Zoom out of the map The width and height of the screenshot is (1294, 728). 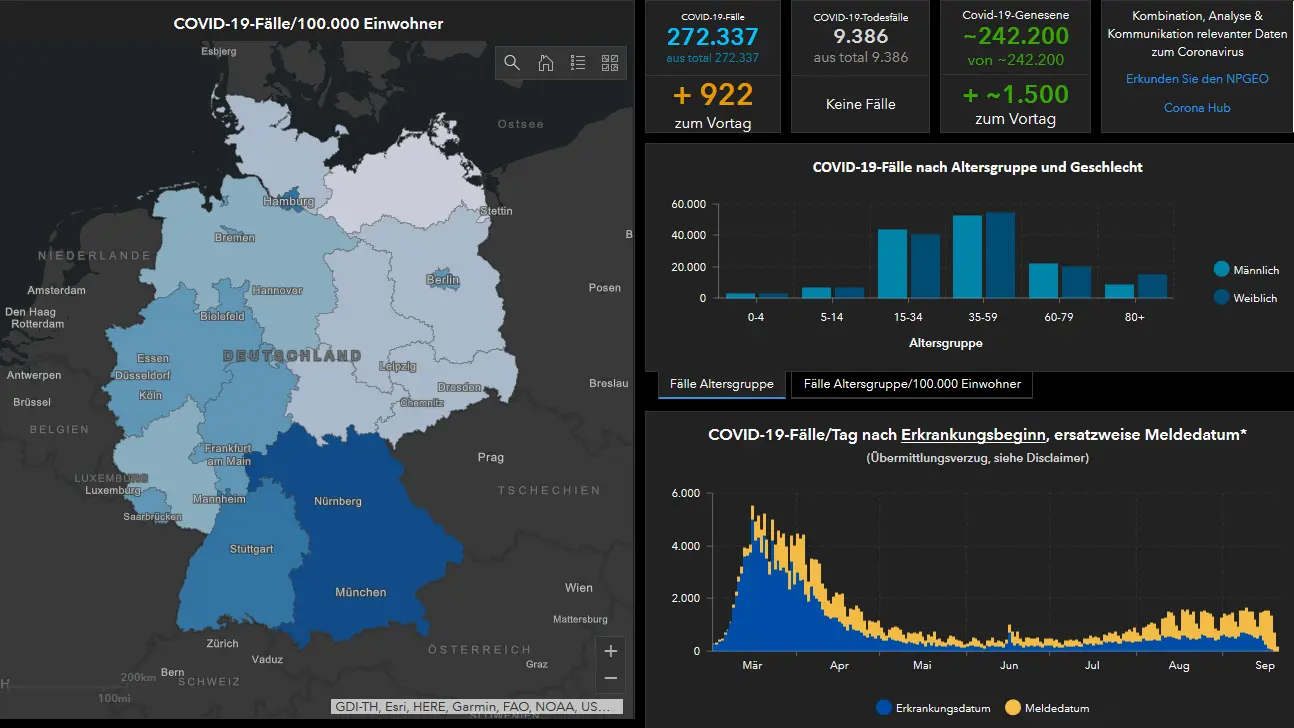tap(611, 678)
